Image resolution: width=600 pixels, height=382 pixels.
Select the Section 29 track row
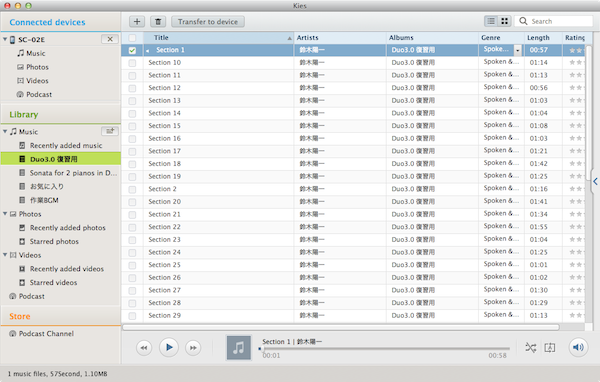coord(353,315)
